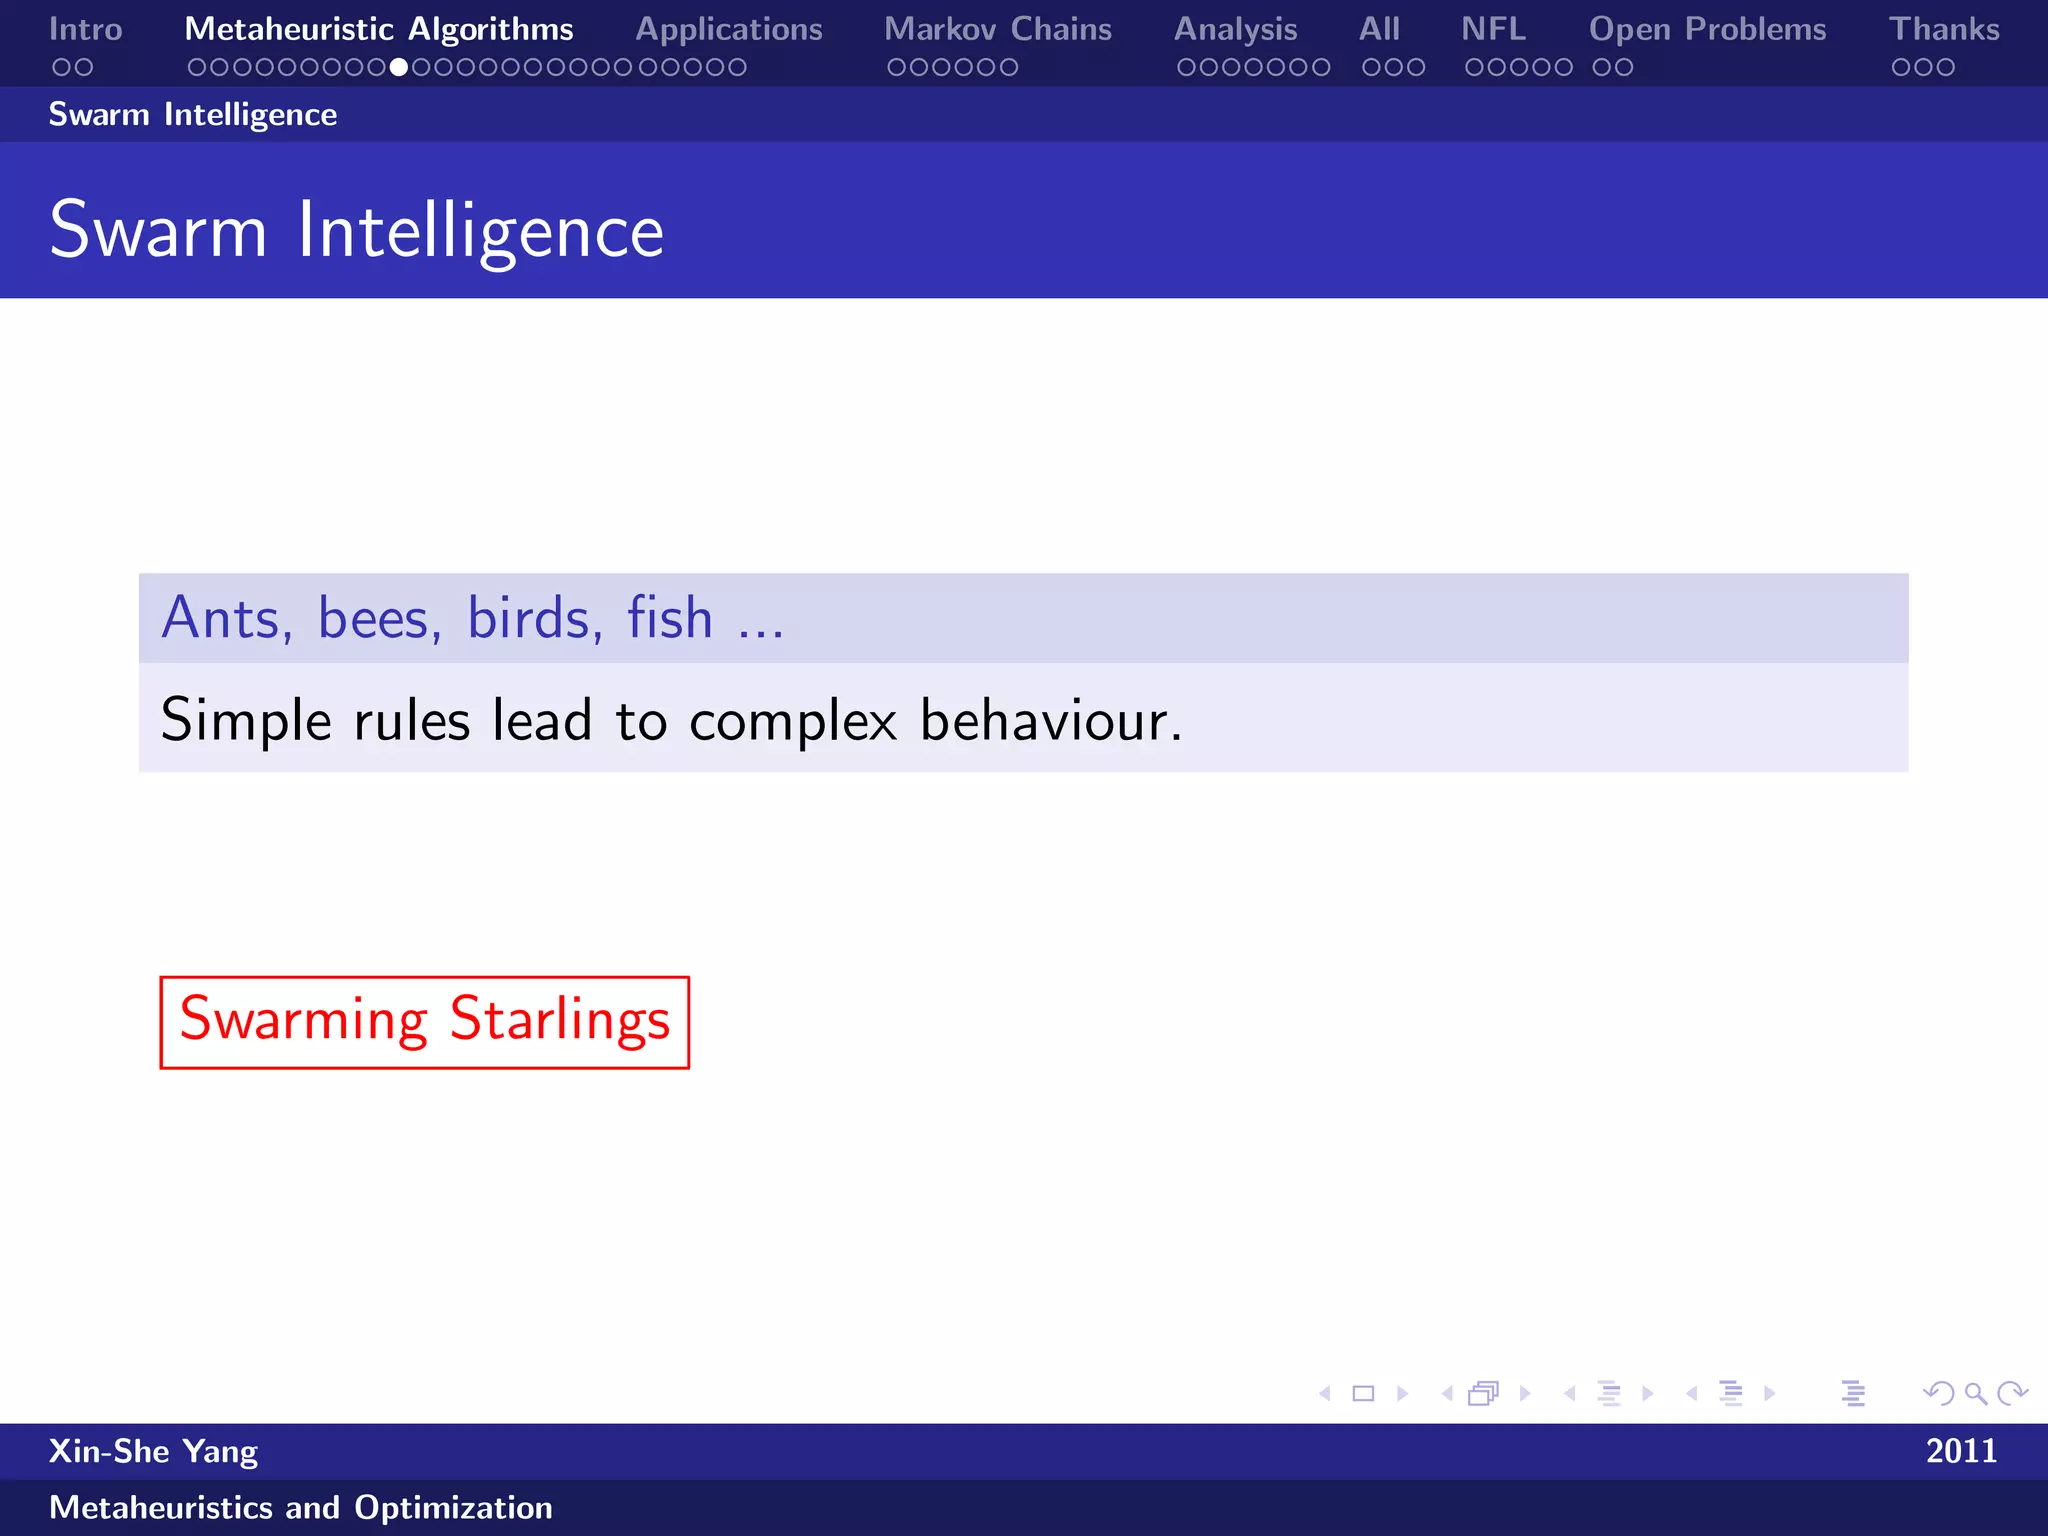This screenshot has height=1536, width=2048.
Task: Jump to next frame arrow
Action: coord(1525,1393)
